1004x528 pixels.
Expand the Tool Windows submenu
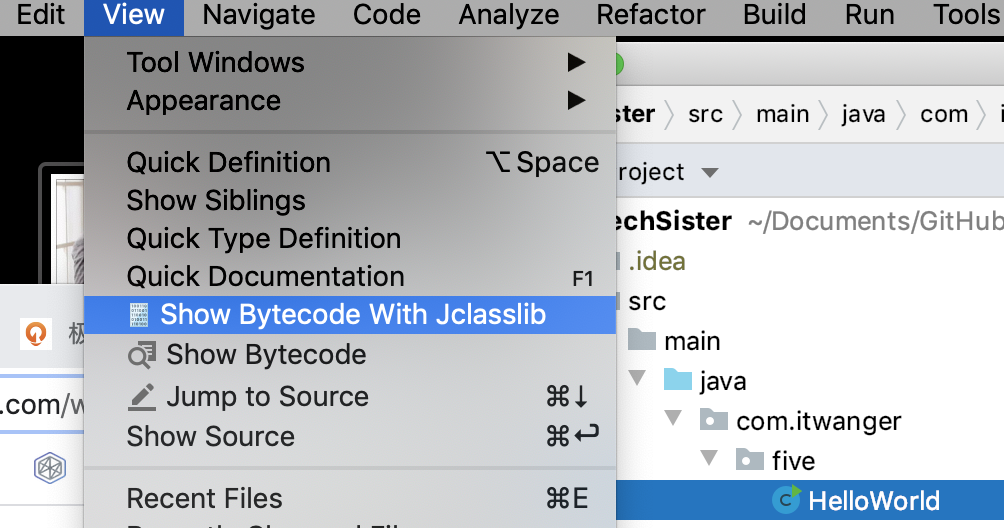pos(575,63)
